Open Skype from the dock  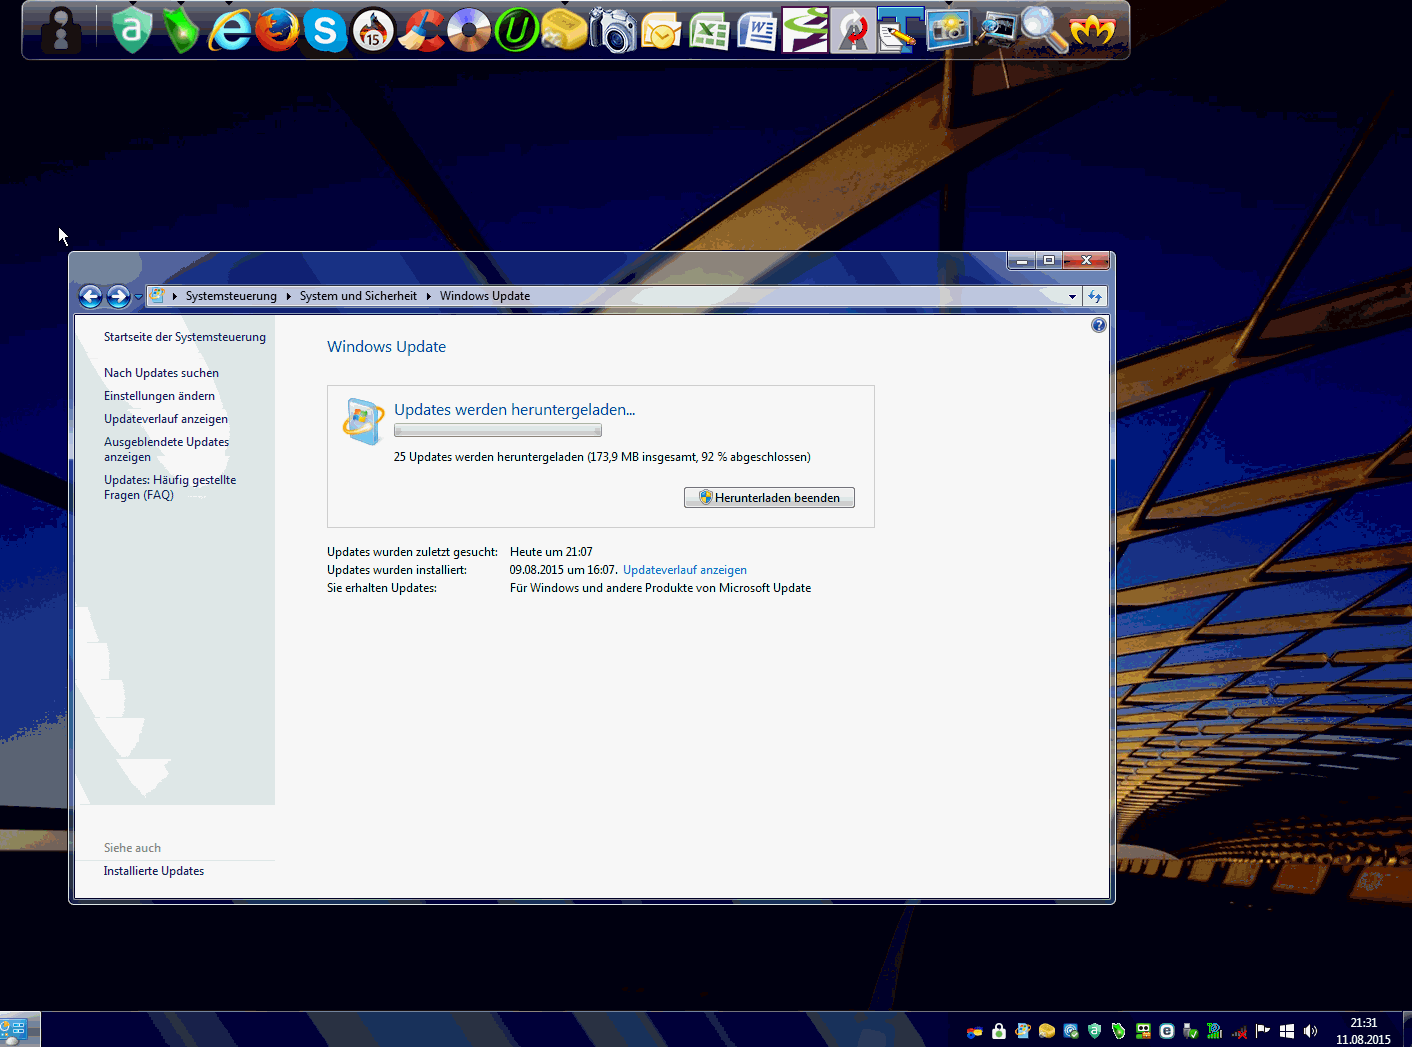tap(325, 31)
